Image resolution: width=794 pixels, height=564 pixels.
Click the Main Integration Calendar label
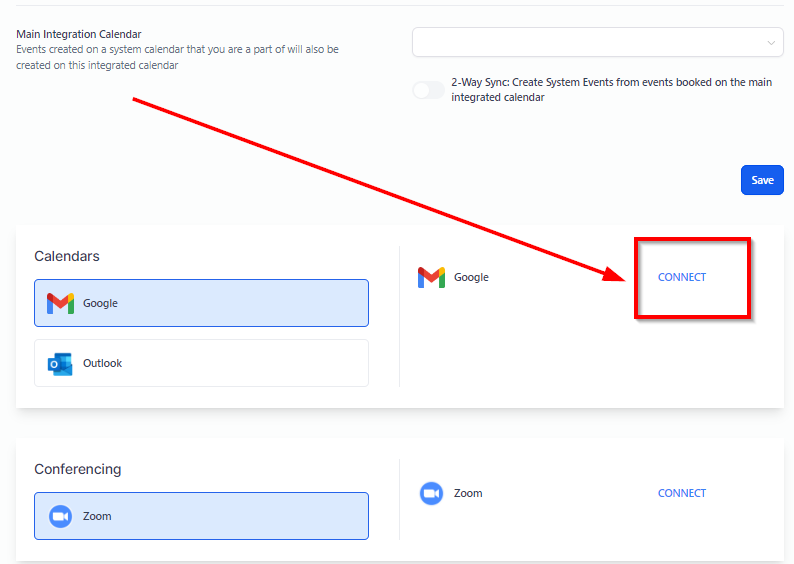point(79,34)
